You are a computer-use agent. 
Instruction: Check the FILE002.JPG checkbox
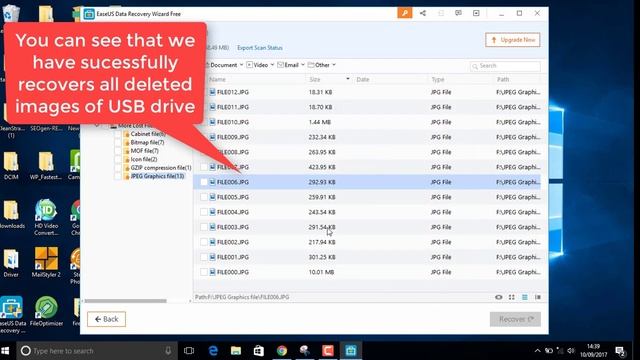point(204,242)
